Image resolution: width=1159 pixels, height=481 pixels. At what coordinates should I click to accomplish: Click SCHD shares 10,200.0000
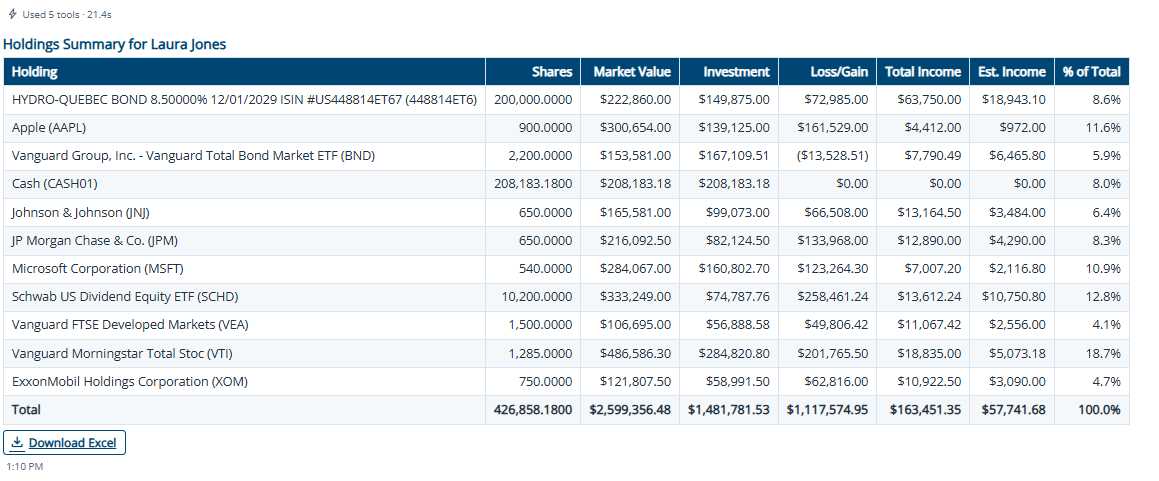[x=537, y=297]
